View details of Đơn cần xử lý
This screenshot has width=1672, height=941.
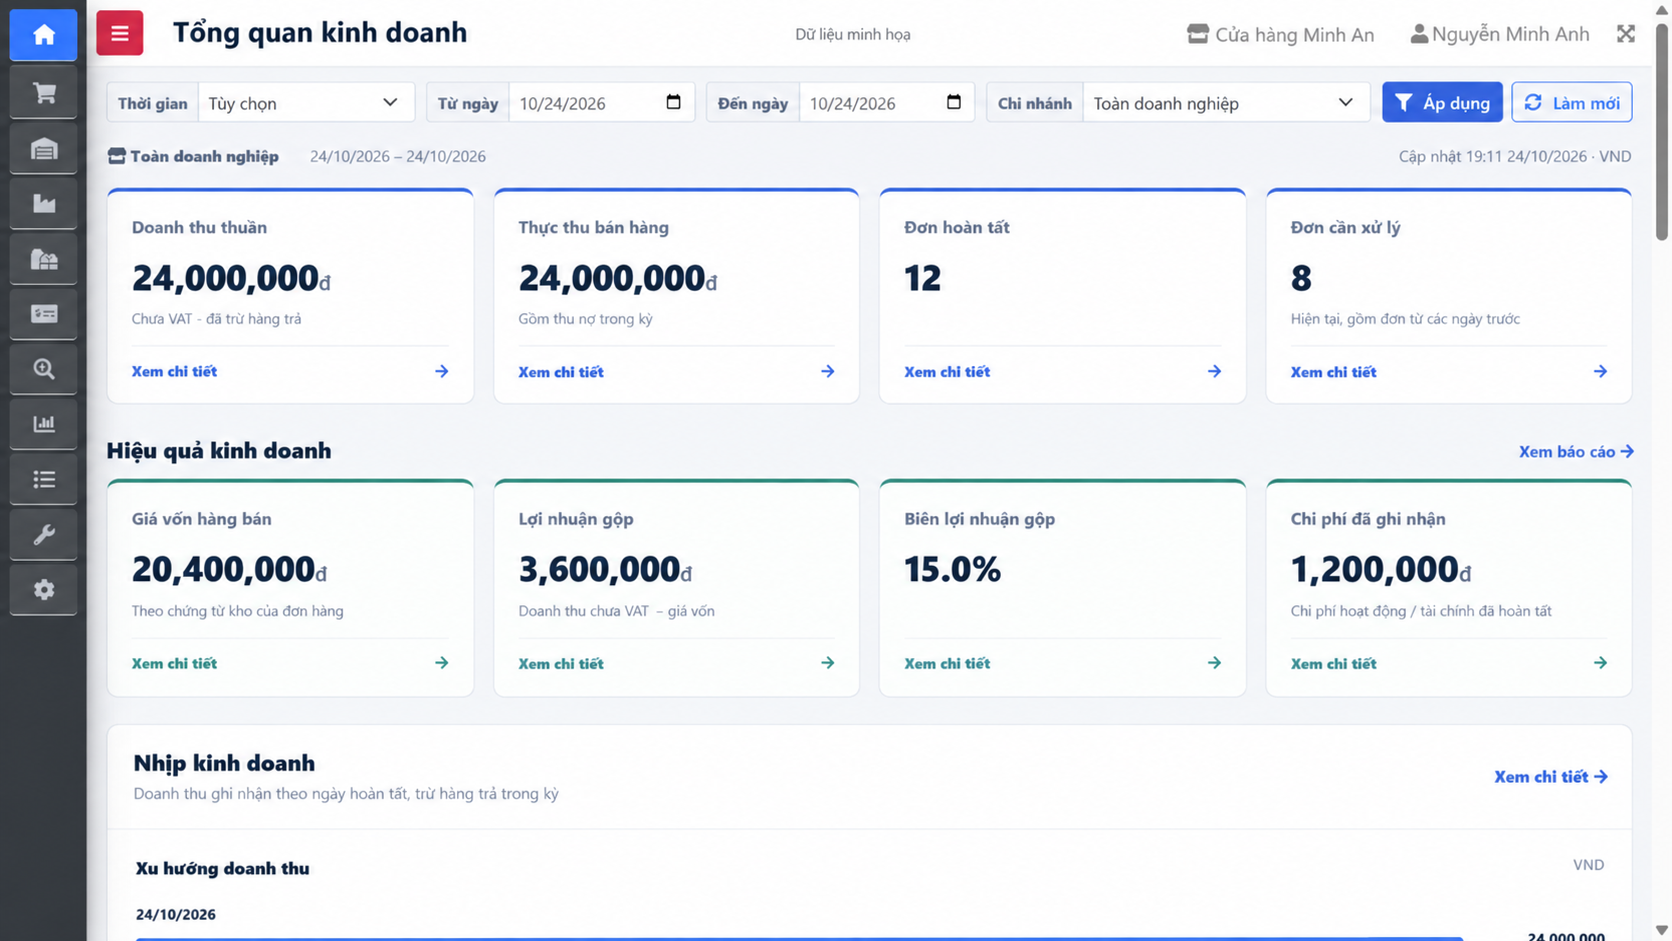tap(1448, 371)
